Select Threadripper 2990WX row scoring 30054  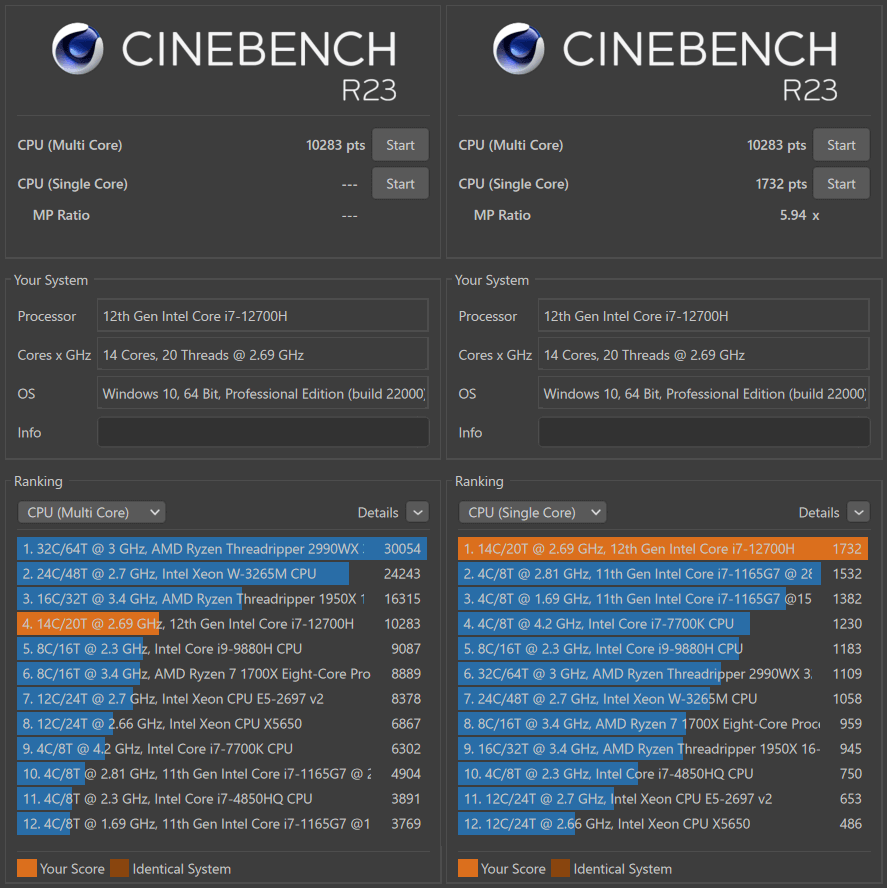[222, 549]
